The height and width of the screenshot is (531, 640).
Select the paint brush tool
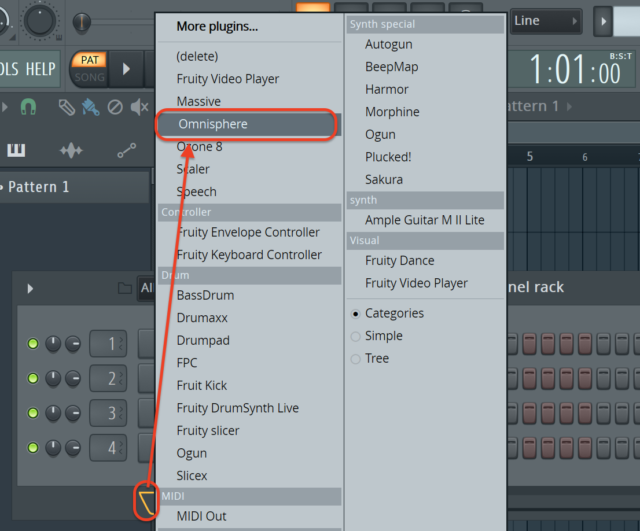pos(90,106)
